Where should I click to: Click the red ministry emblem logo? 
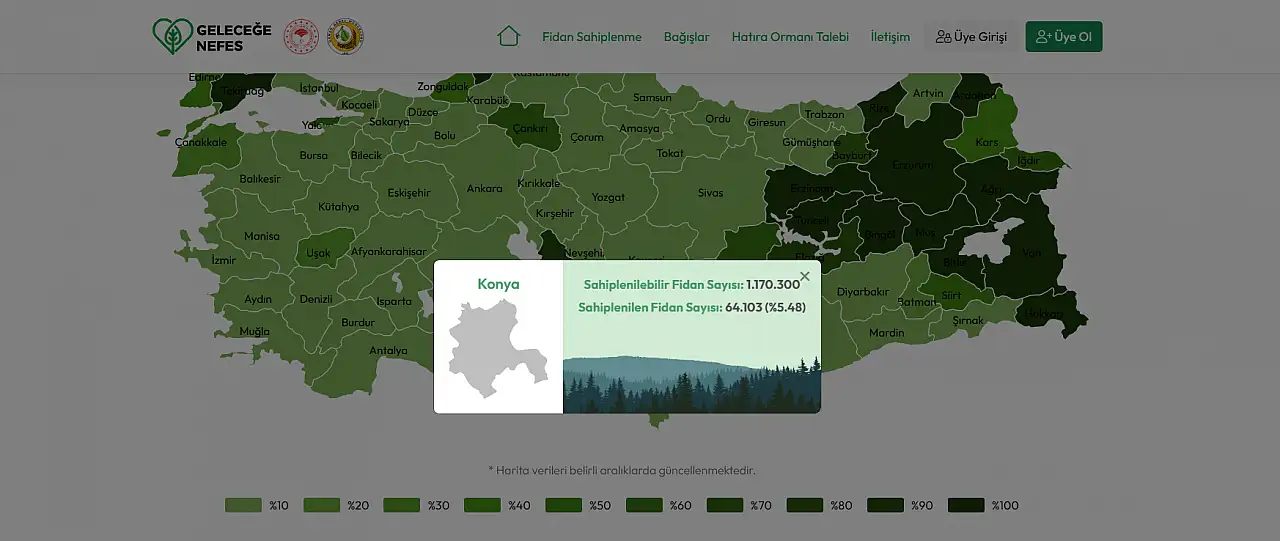click(301, 37)
